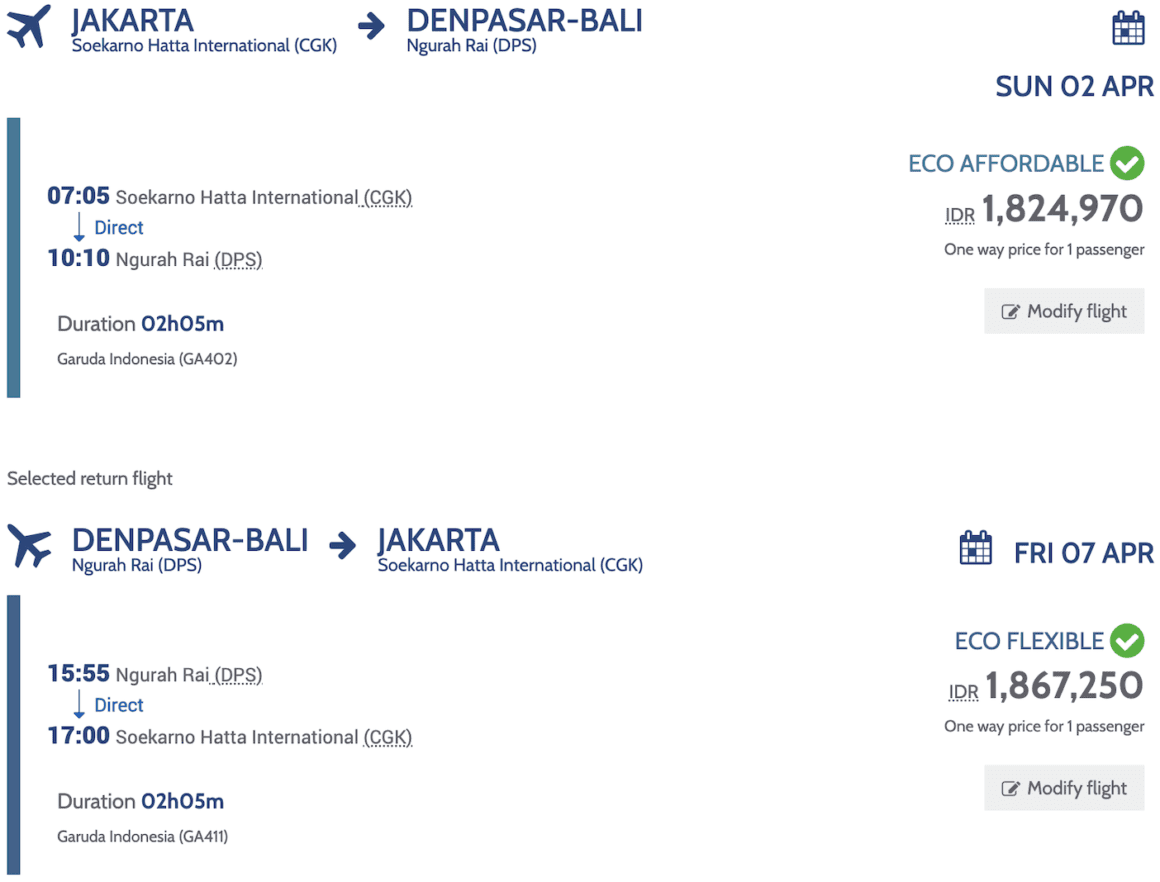Screen dimensions: 1160x882
Task: Click the edit icon in the outbound Modify flight button
Action: click(1010, 312)
